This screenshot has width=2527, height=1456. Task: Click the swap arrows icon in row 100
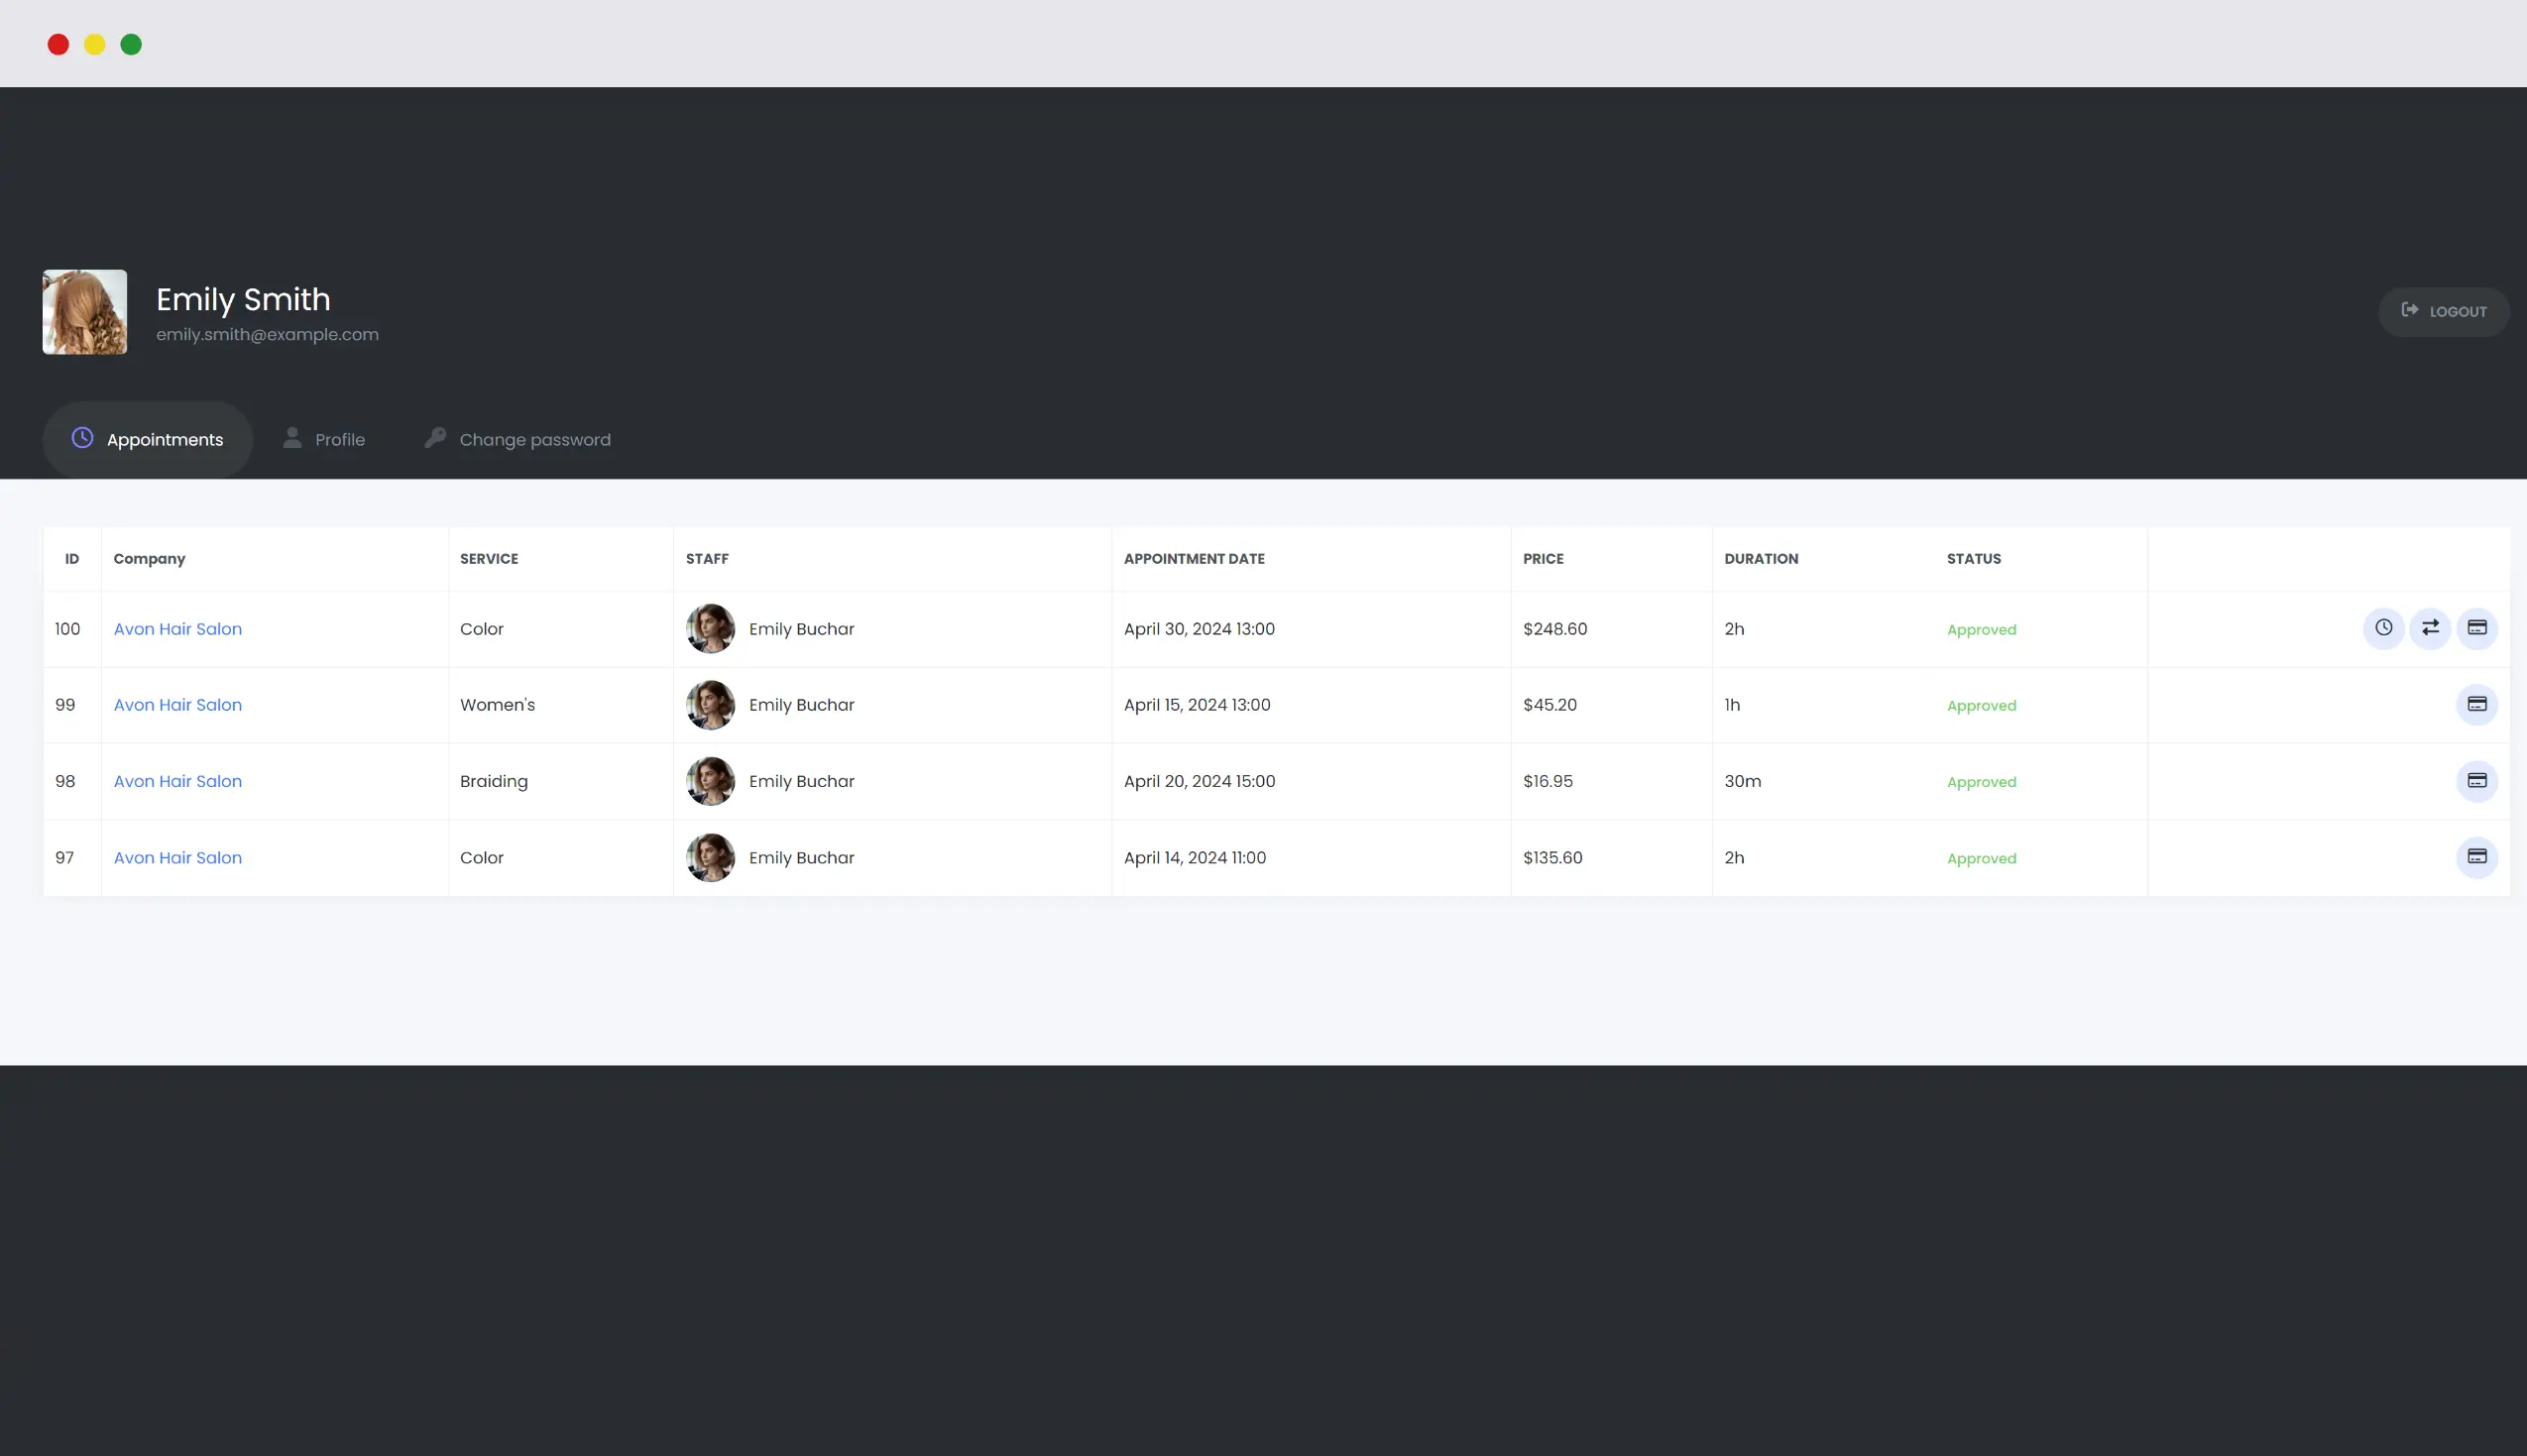pyautogui.click(x=2430, y=628)
